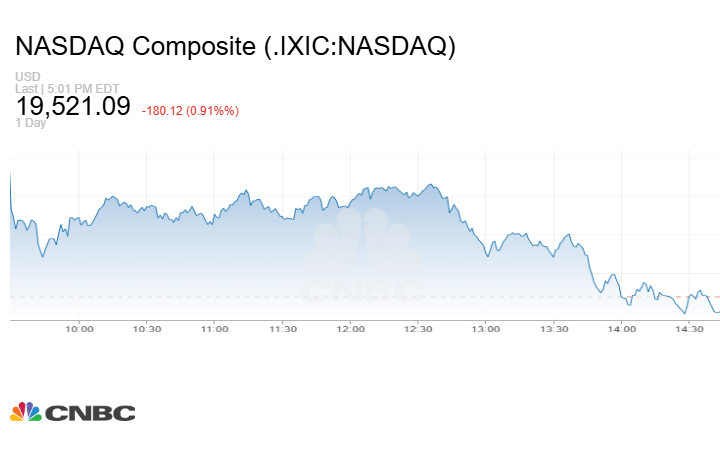Click the CNBC text beside the peacock logo
The width and height of the screenshot is (720, 450).
click(x=90, y=413)
